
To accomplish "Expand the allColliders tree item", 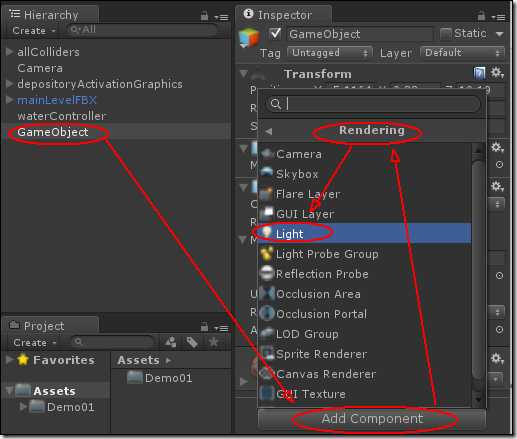I will (10, 51).
